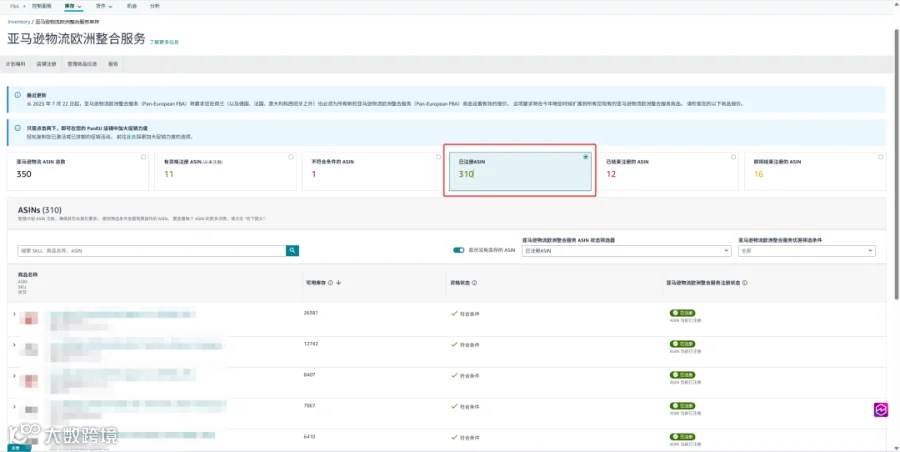Select the 350 total ASIN summary card
Viewport: 900px width, 452px height.
(77, 171)
